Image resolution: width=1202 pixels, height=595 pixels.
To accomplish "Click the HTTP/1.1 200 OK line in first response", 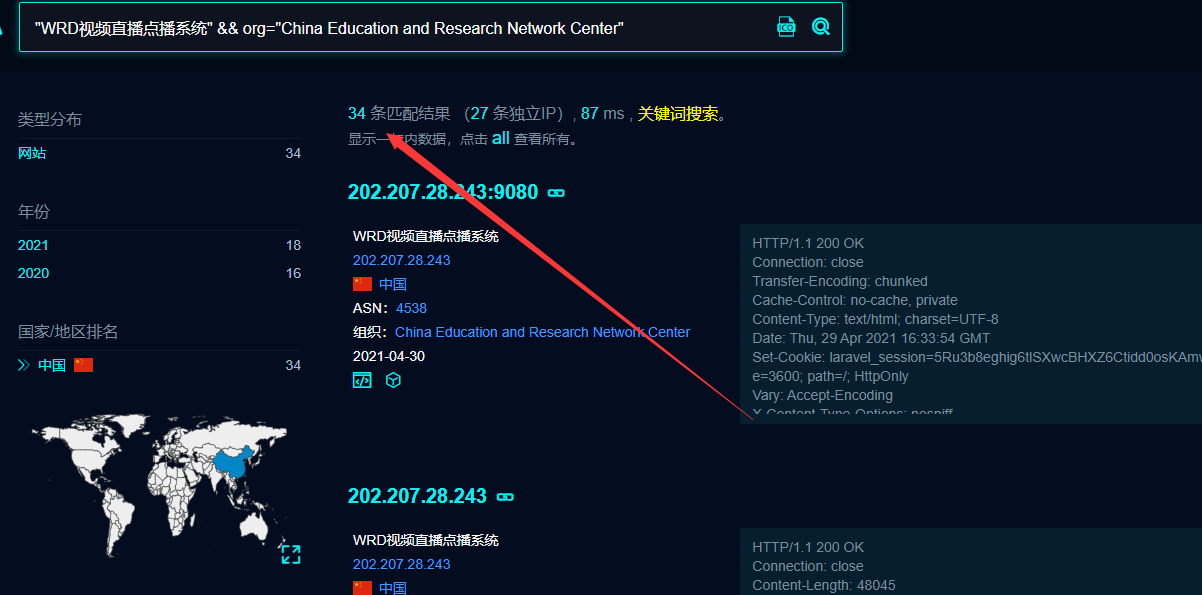I will tap(808, 243).
